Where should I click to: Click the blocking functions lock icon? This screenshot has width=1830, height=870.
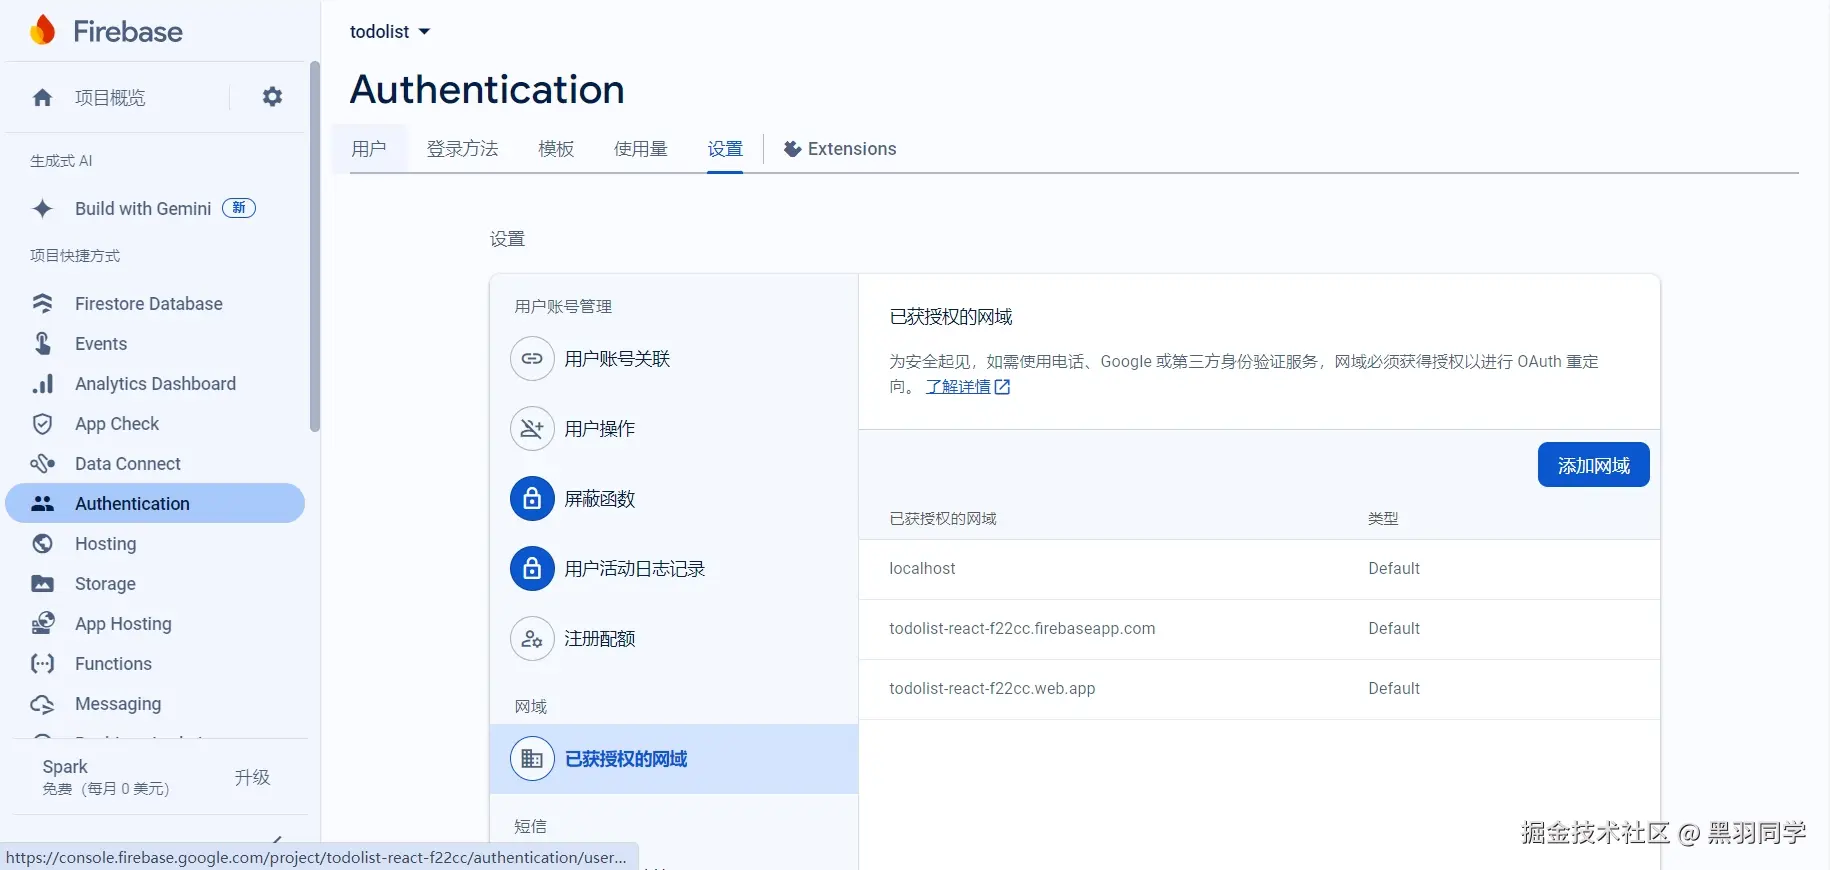pyautogui.click(x=532, y=498)
